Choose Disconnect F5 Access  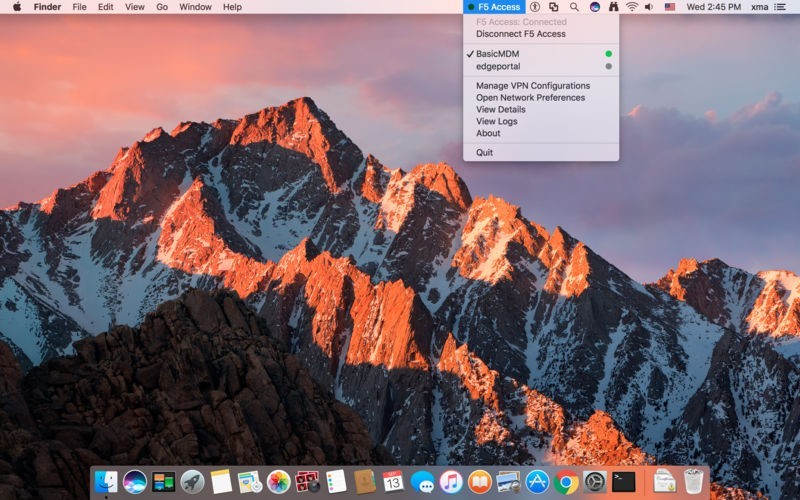click(x=520, y=34)
